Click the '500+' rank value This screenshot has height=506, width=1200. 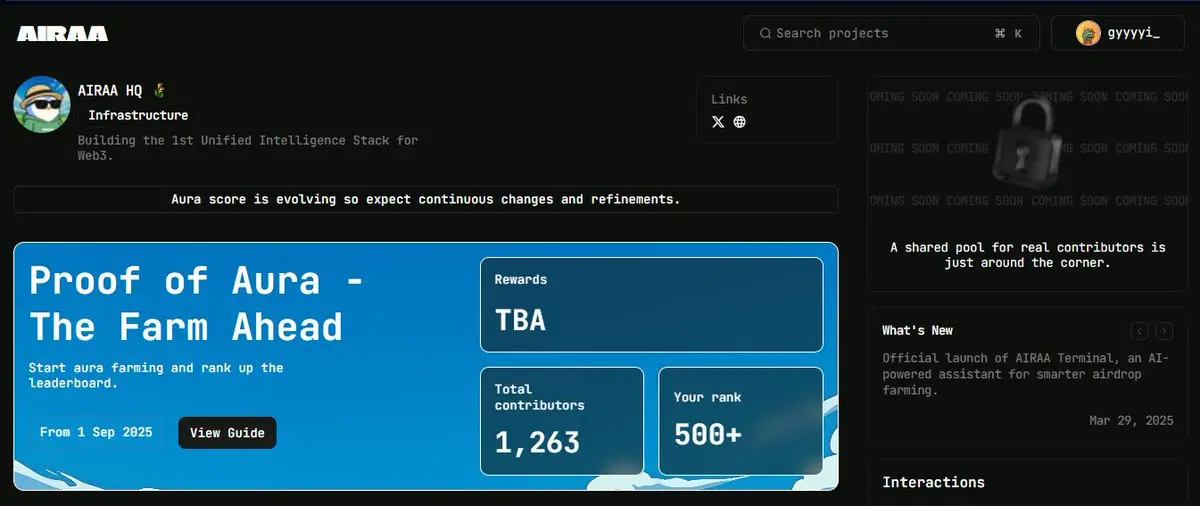click(708, 434)
